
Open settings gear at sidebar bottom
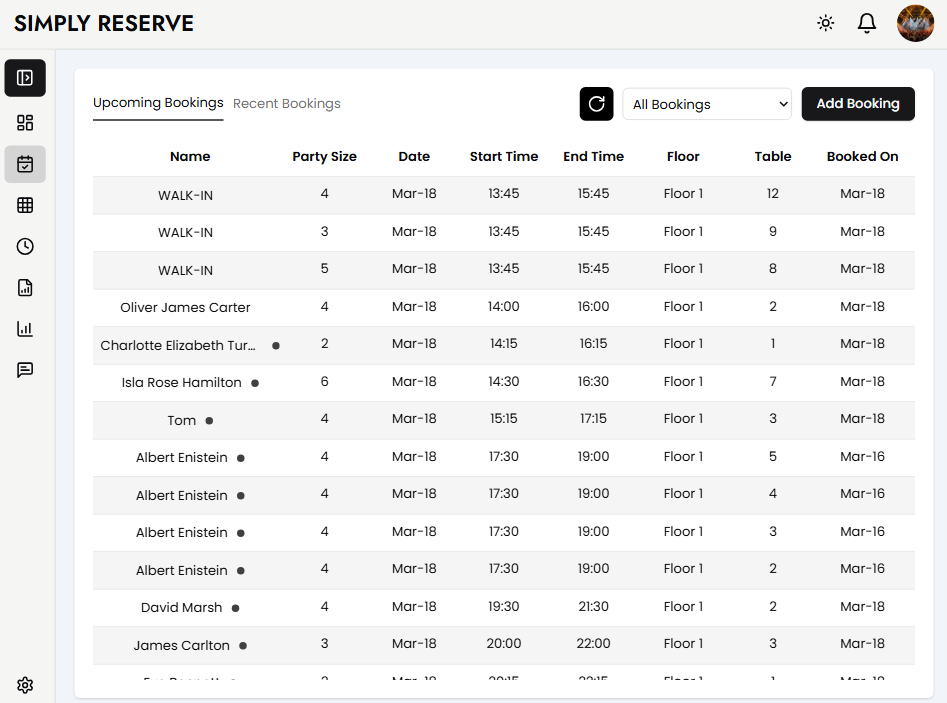[25, 685]
